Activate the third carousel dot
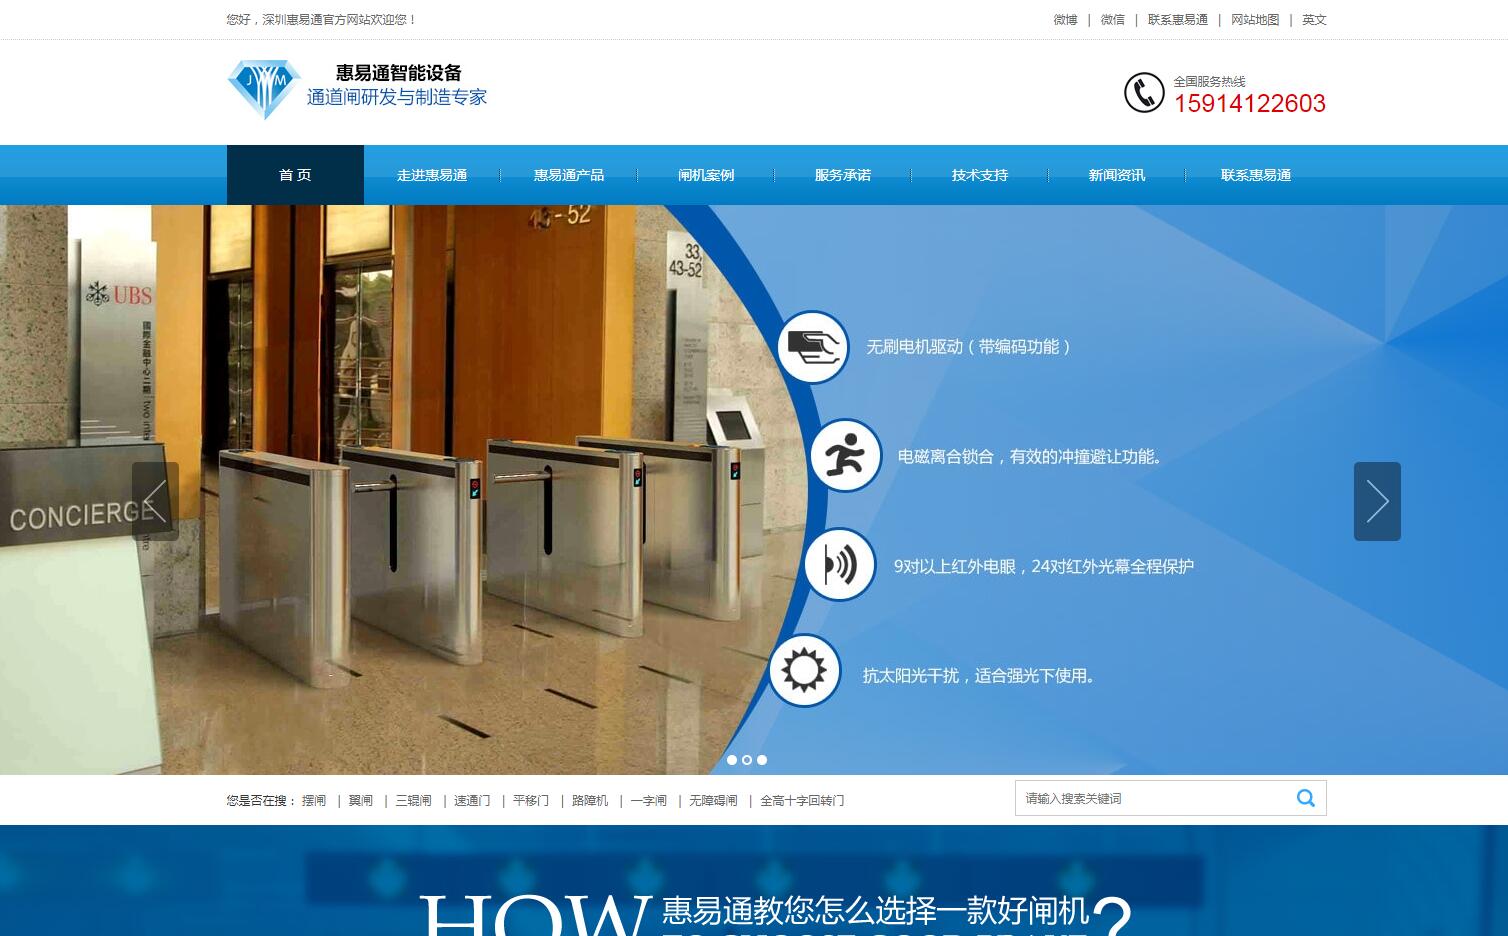The height and width of the screenshot is (936, 1508). (x=762, y=760)
